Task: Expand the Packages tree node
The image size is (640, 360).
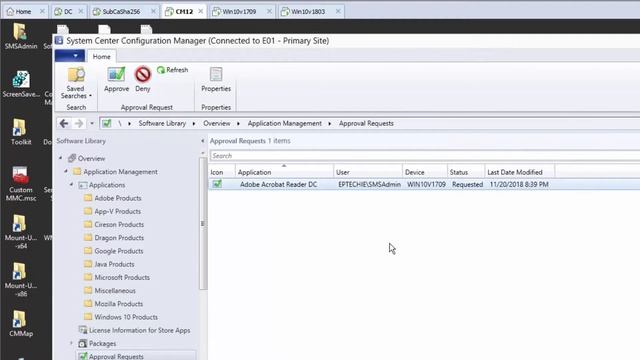Action: (x=71, y=343)
